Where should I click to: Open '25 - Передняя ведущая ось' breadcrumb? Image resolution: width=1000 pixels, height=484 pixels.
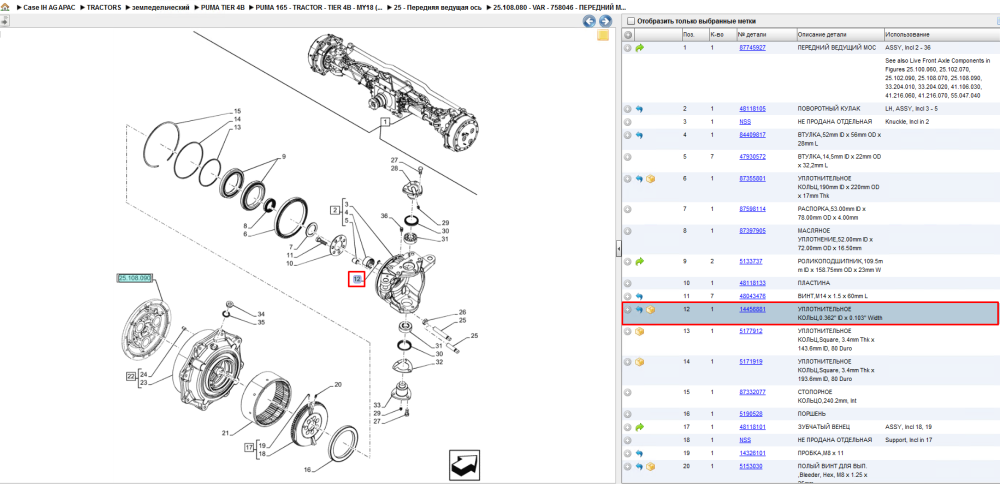[x=438, y=7]
